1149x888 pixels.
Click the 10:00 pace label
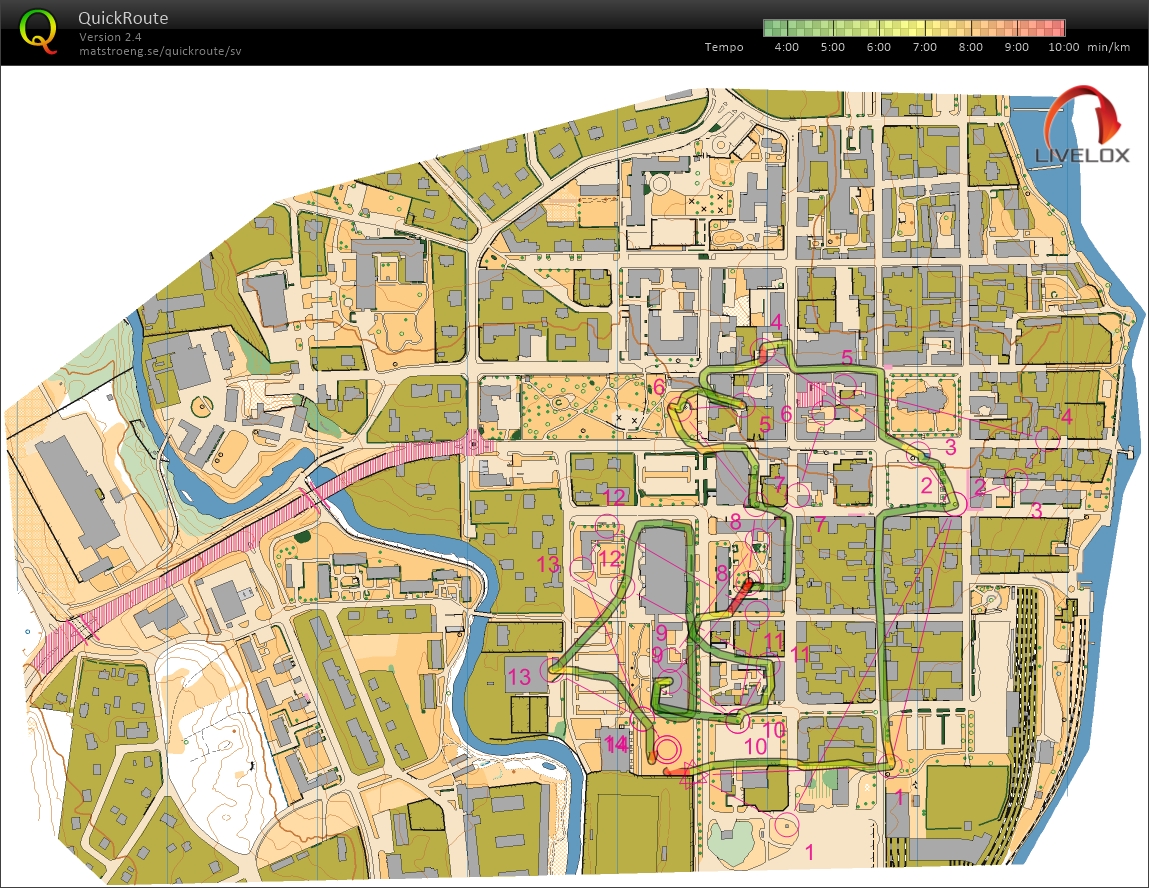tap(1063, 47)
